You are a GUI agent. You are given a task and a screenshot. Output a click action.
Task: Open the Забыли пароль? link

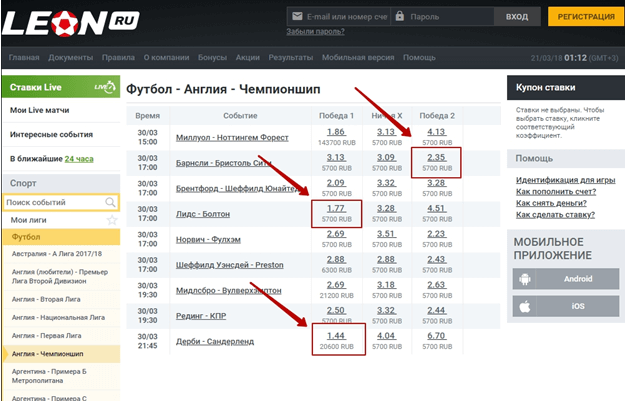[315, 31]
